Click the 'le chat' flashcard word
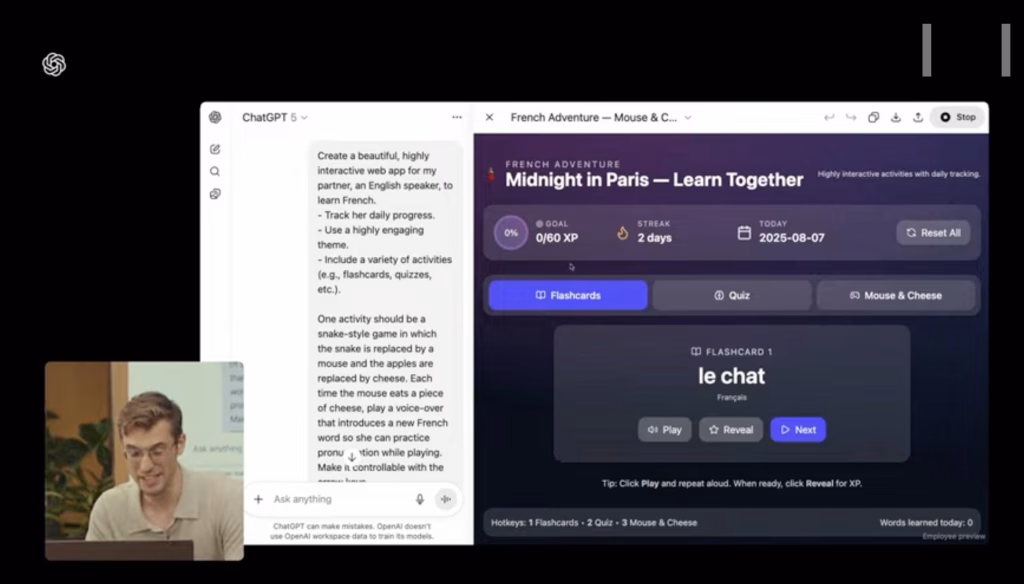Screen dimensions: 1024x584 [731, 376]
